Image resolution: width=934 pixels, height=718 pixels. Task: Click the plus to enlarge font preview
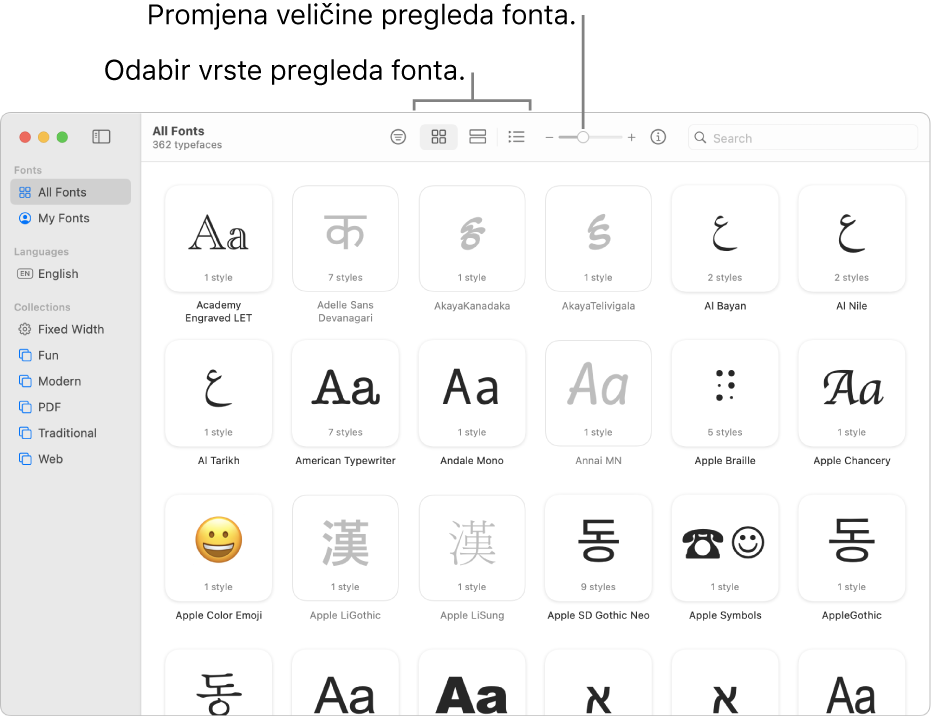(631, 138)
